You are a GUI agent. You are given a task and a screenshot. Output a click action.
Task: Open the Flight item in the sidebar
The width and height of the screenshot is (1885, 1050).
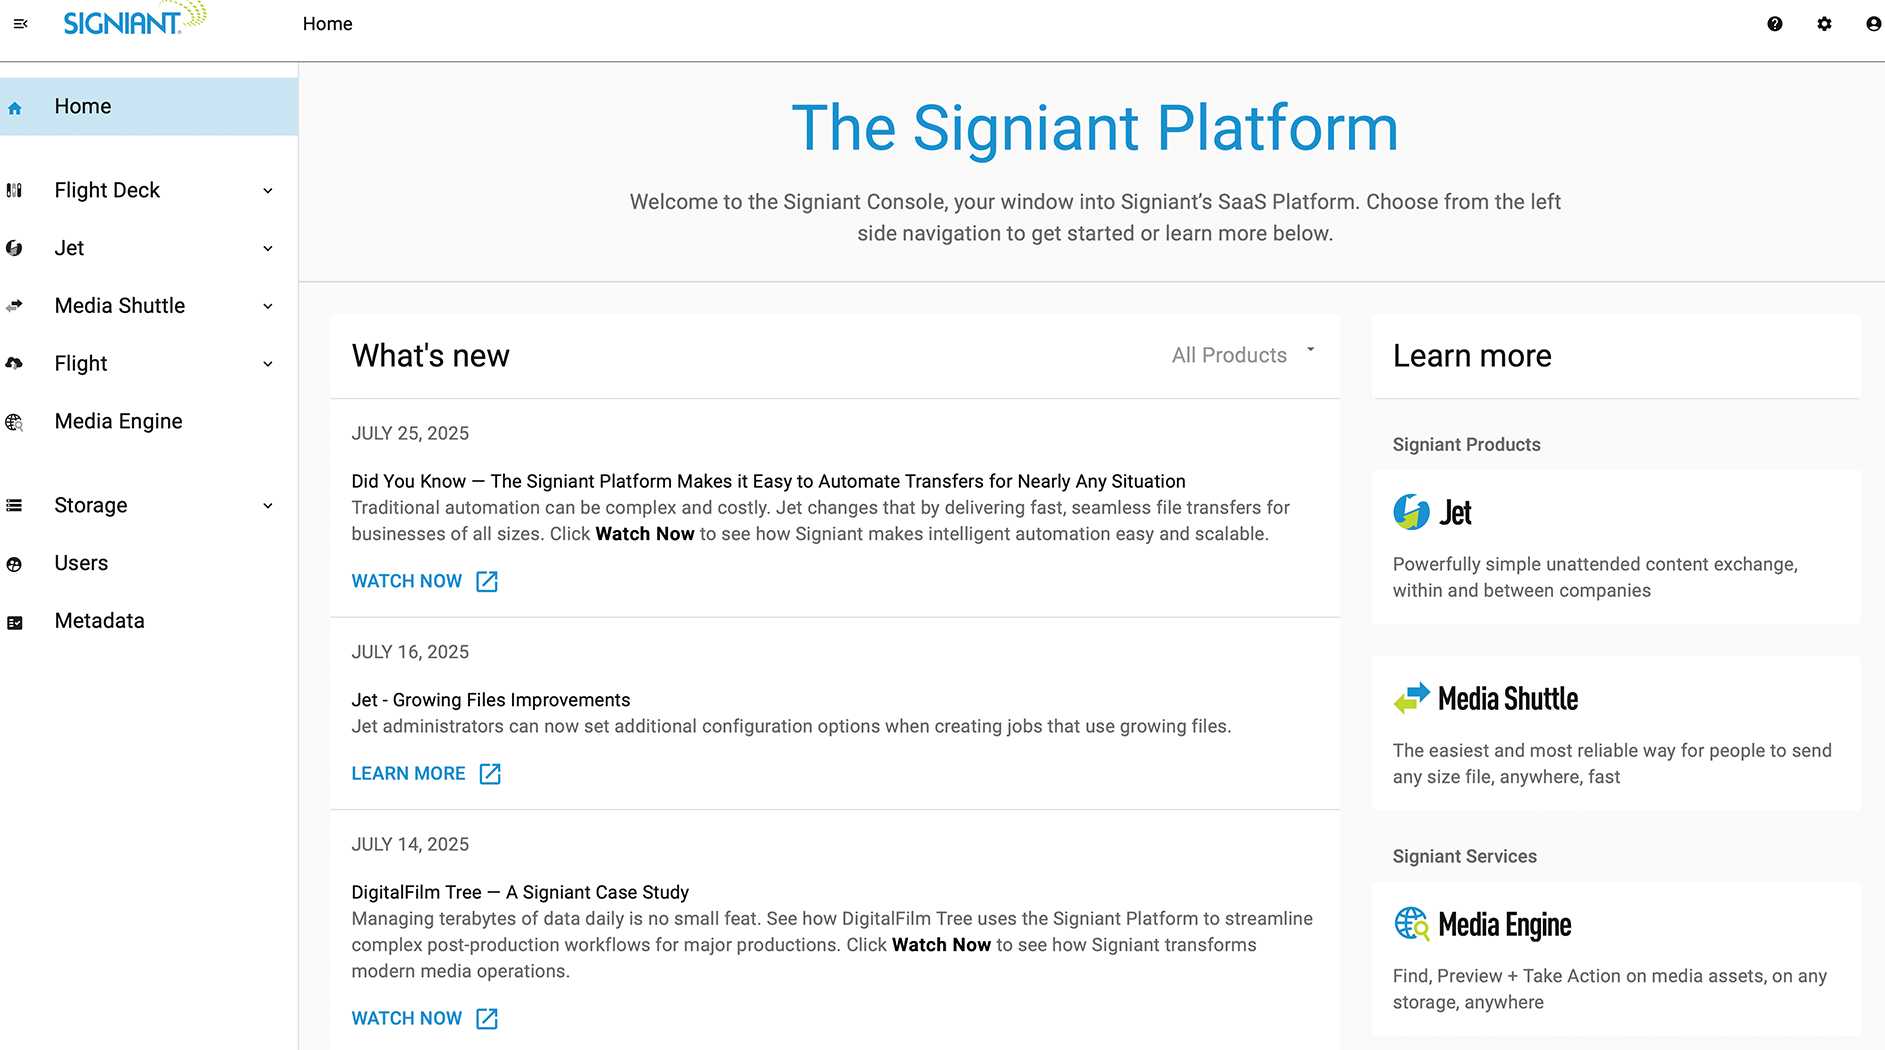[x=81, y=364]
